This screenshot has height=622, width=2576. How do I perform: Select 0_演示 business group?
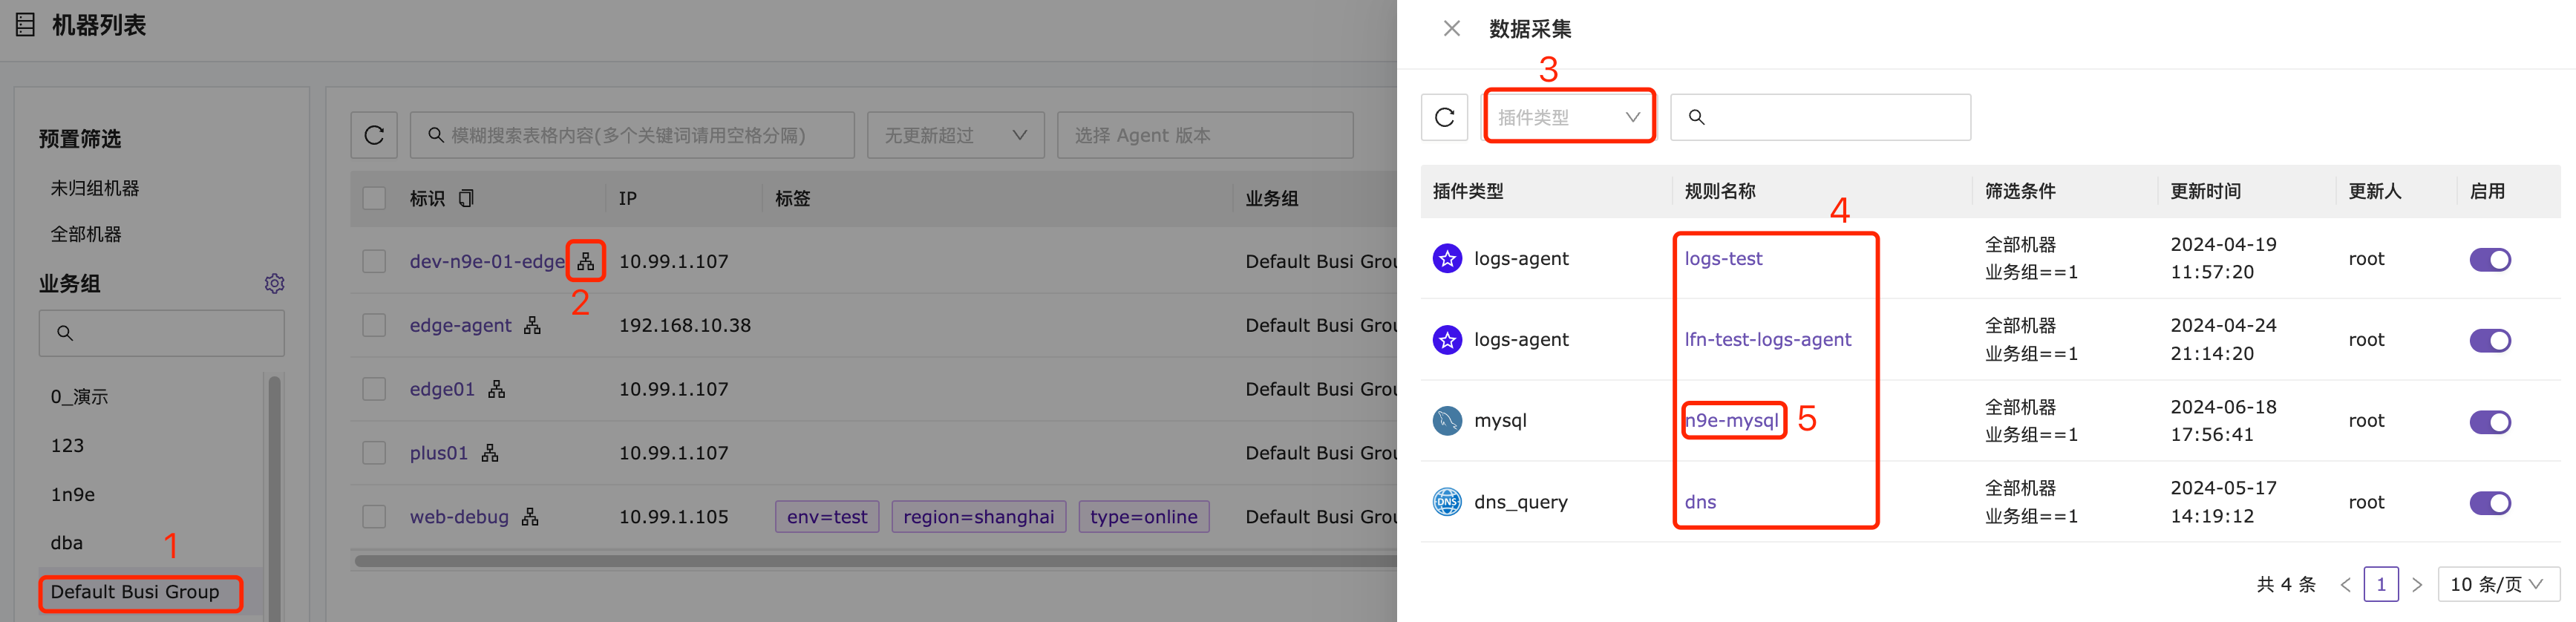tap(79, 397)
